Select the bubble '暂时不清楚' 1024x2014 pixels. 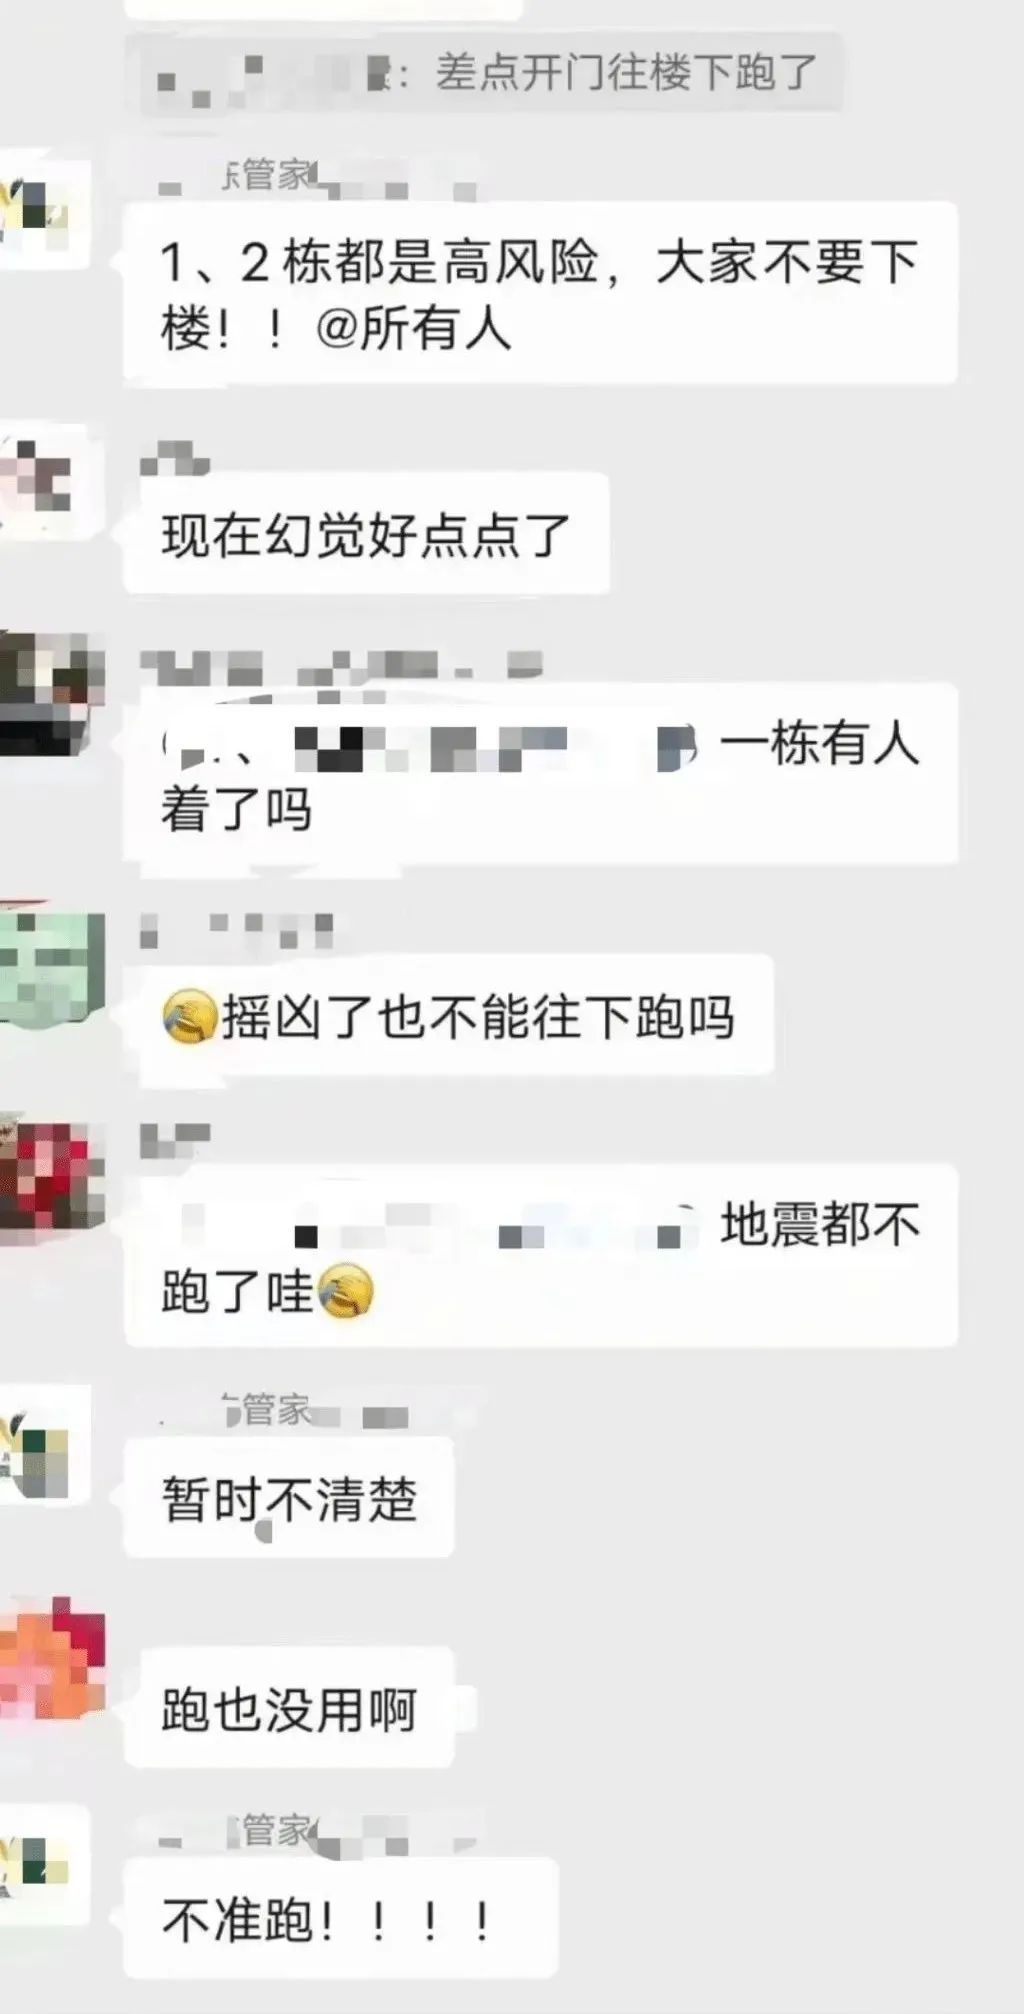[289, 1497]
